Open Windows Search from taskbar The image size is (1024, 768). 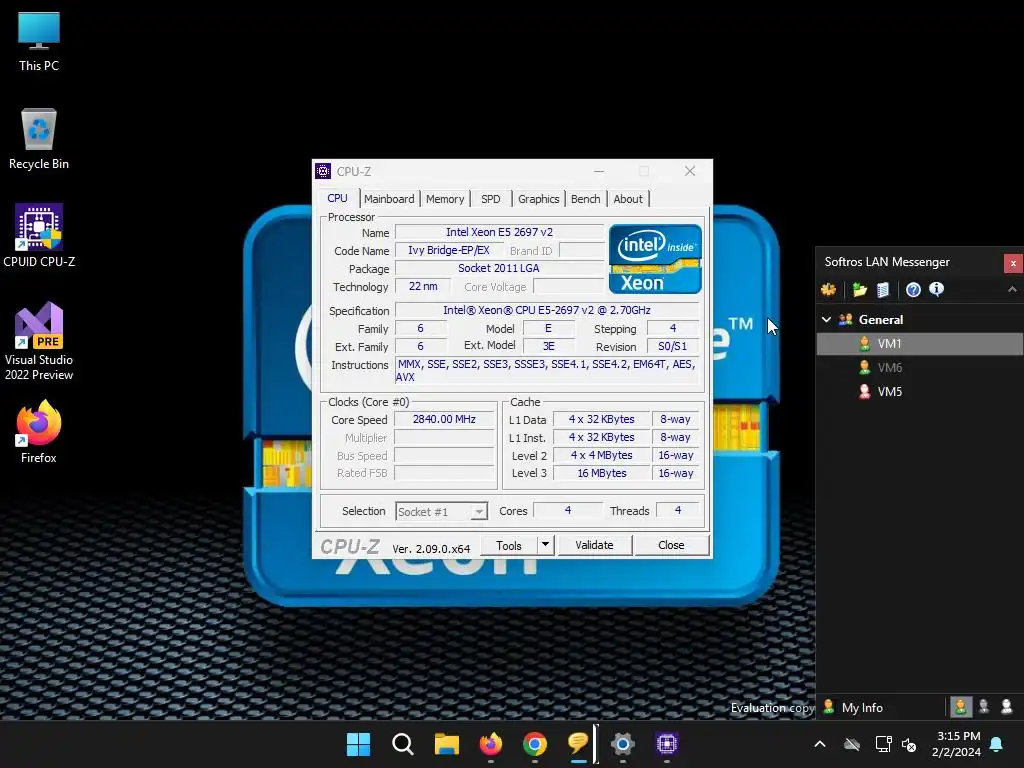402,744
